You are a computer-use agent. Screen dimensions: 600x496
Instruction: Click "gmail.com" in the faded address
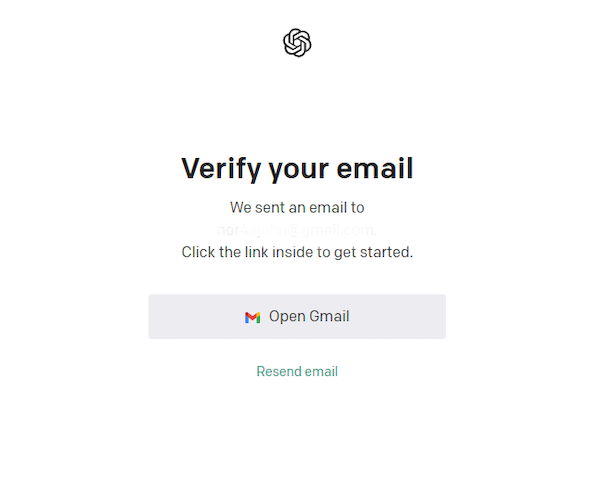pos(338,230)
